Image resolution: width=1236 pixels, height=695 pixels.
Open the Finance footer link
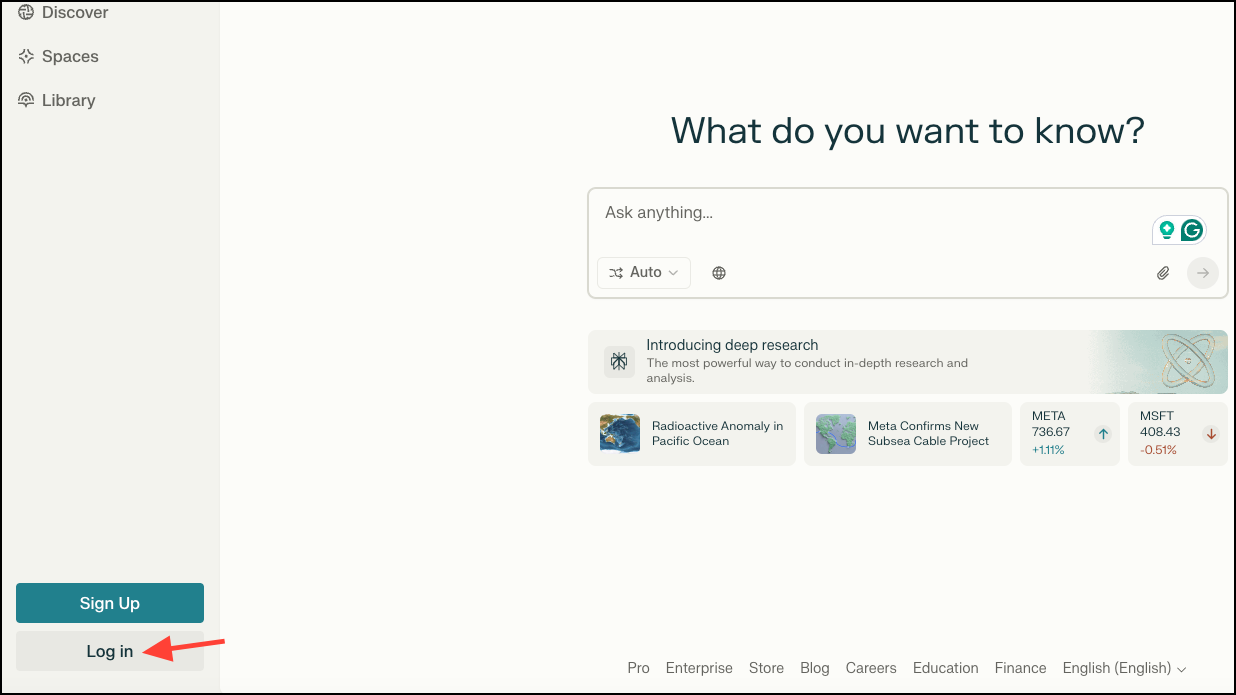tap(1020, 668)
